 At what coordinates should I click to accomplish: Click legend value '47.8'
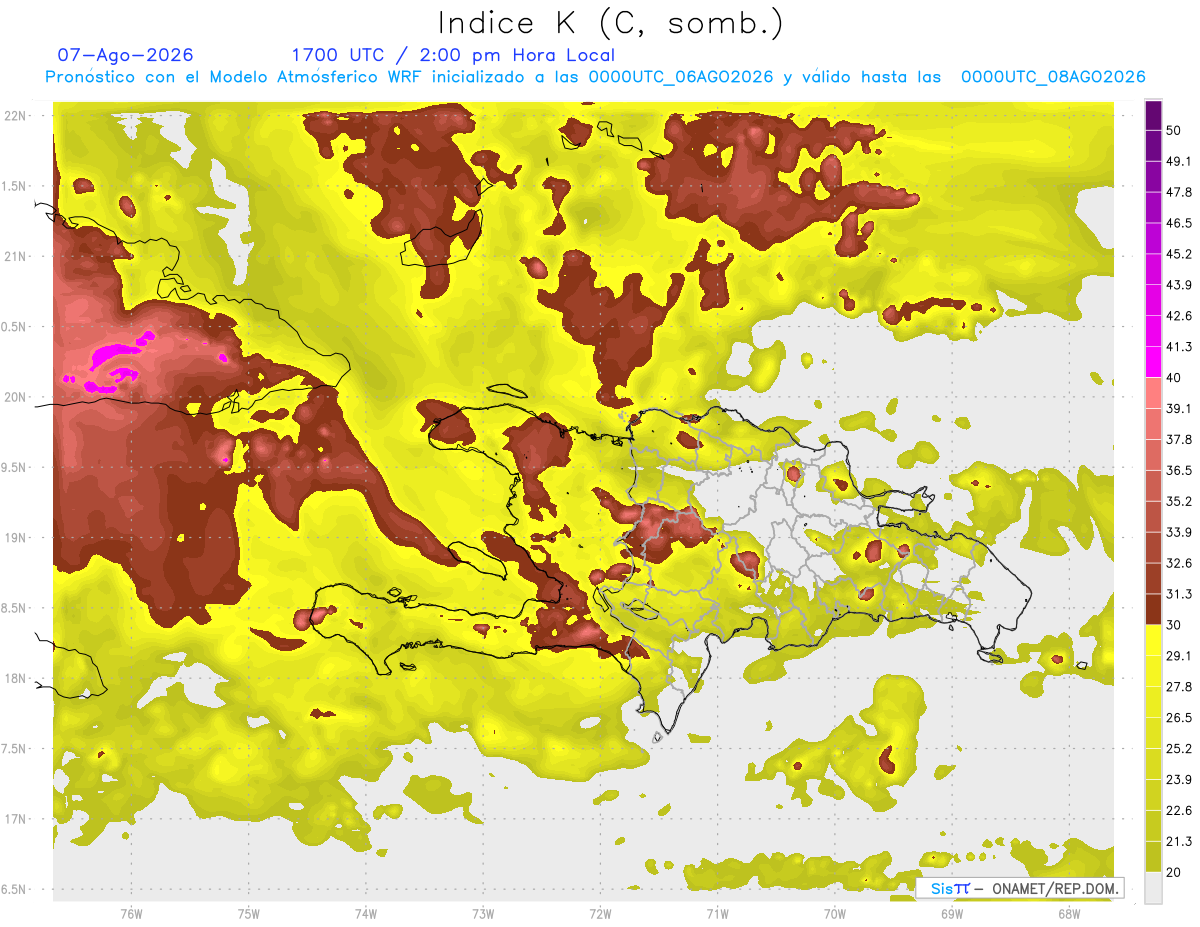1178,192
